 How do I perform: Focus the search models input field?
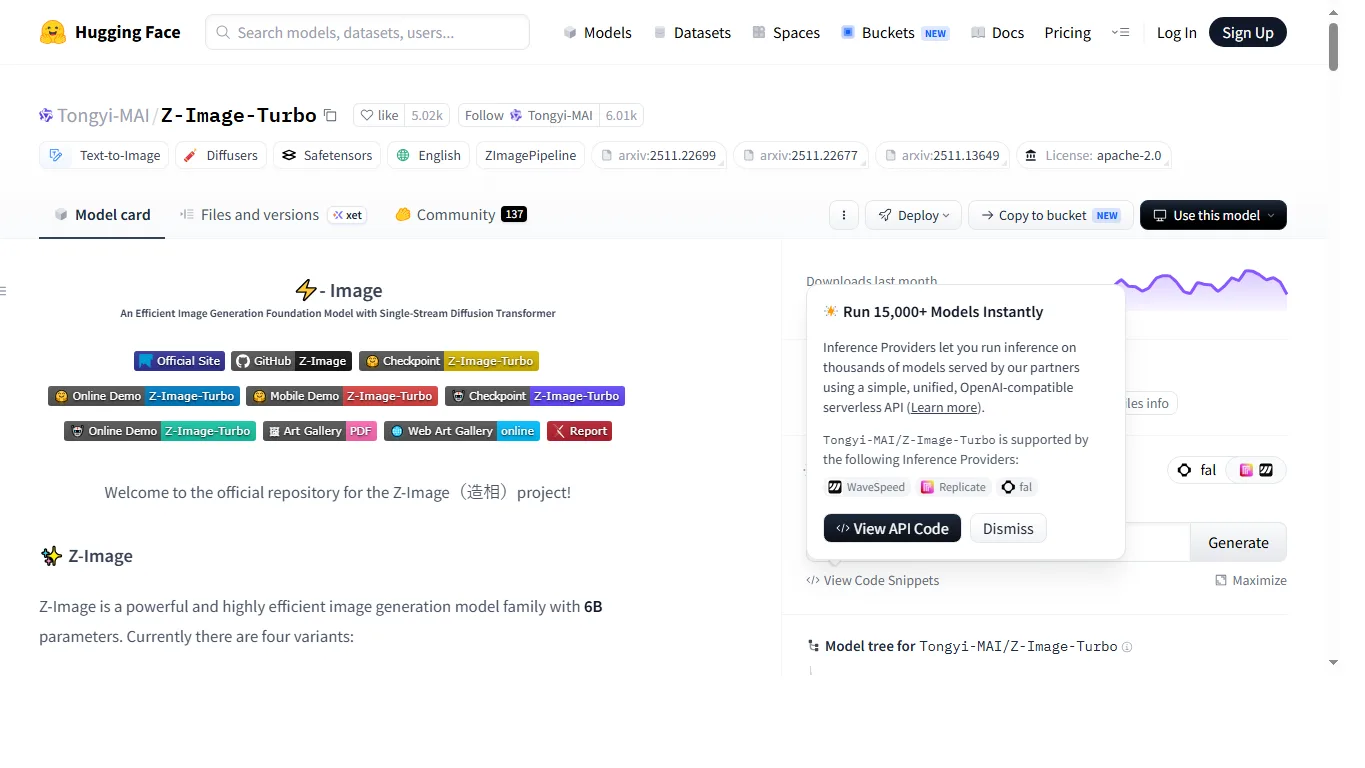coord(367,32)
